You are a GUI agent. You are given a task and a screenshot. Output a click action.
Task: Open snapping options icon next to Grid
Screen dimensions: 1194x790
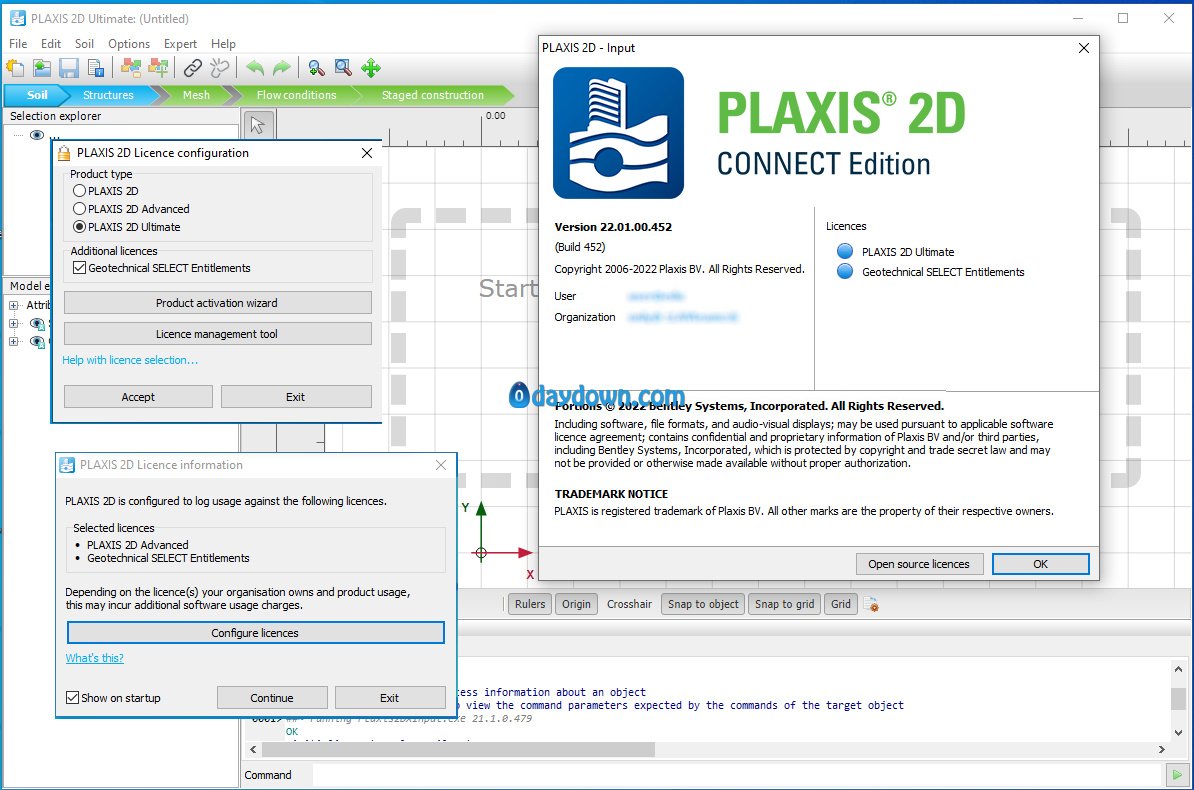point(872,605)
